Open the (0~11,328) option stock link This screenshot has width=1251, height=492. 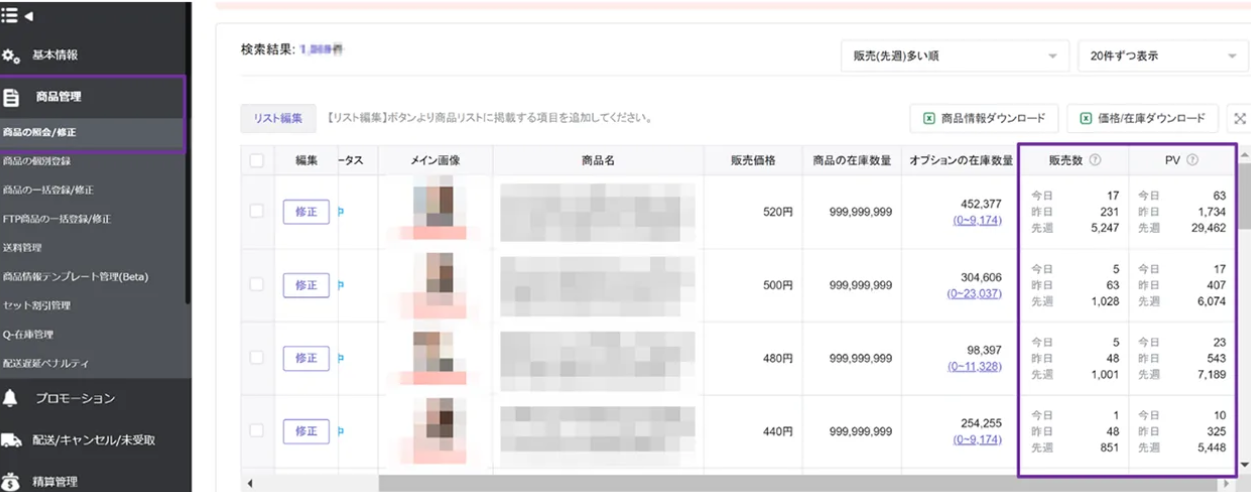point(974,366)
